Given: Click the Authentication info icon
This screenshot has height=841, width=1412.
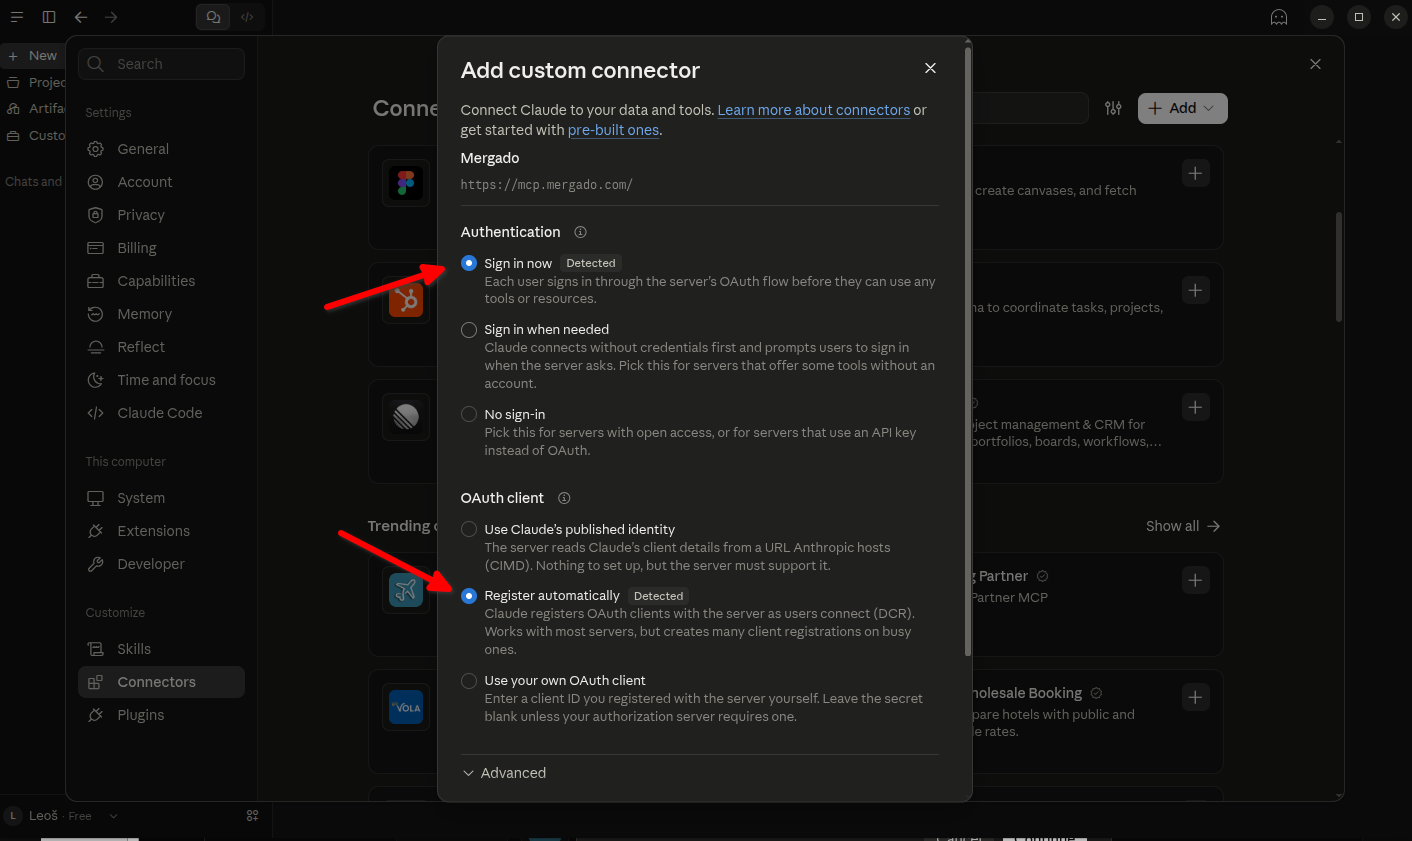Looking at the screenshot, I should point(580,232).
